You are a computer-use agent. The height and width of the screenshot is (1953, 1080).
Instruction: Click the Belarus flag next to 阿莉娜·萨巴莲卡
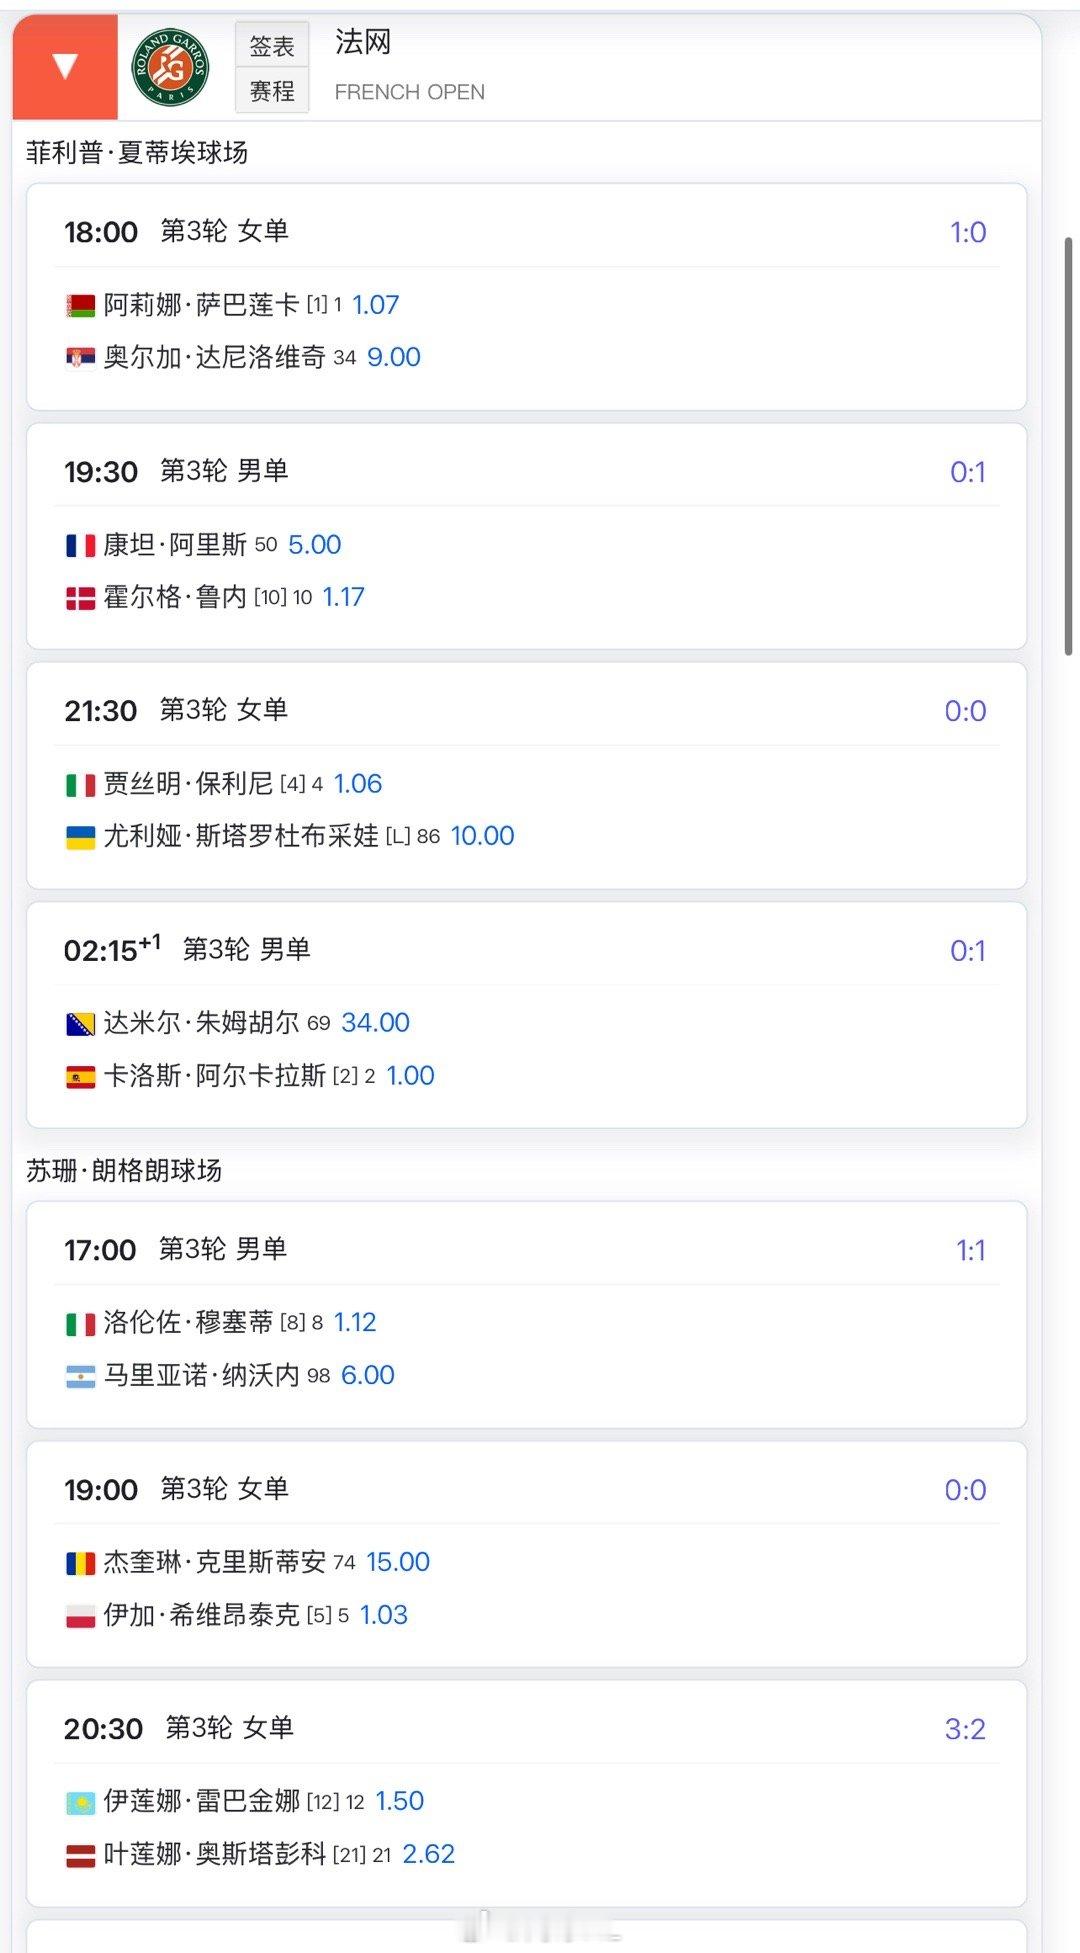click(x=80, y=306)
